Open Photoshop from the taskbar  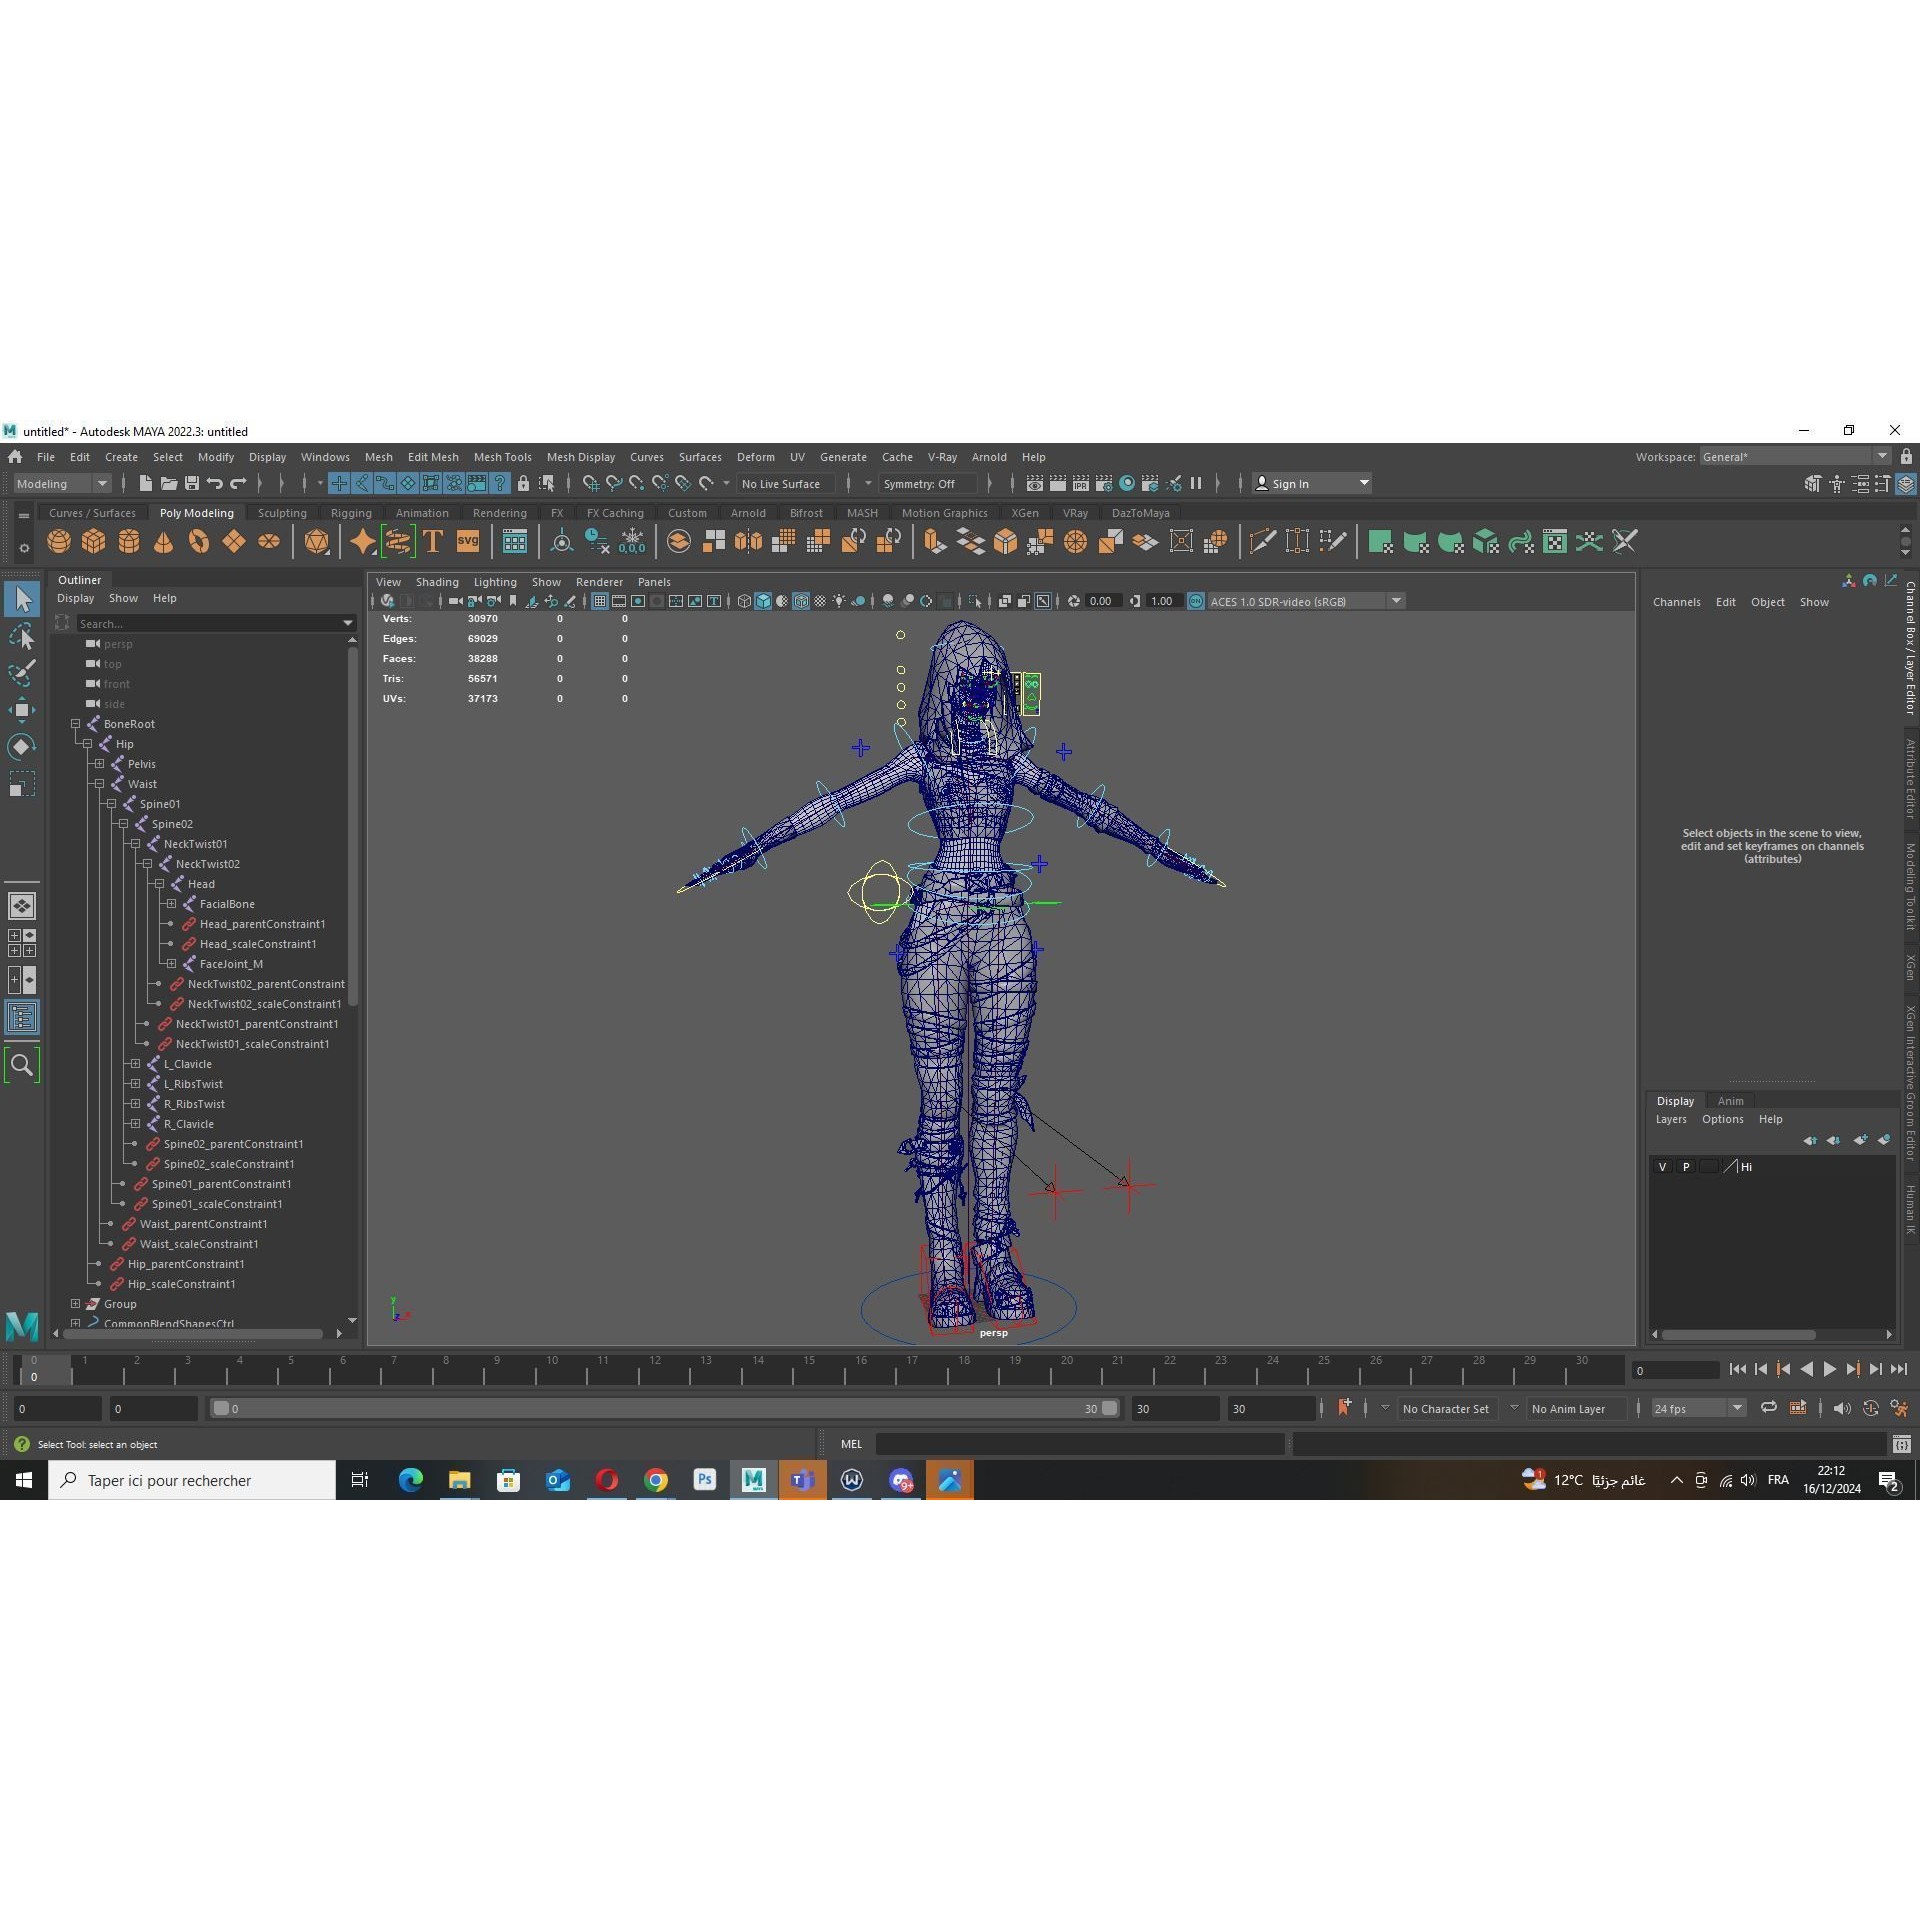(705, 1480)
